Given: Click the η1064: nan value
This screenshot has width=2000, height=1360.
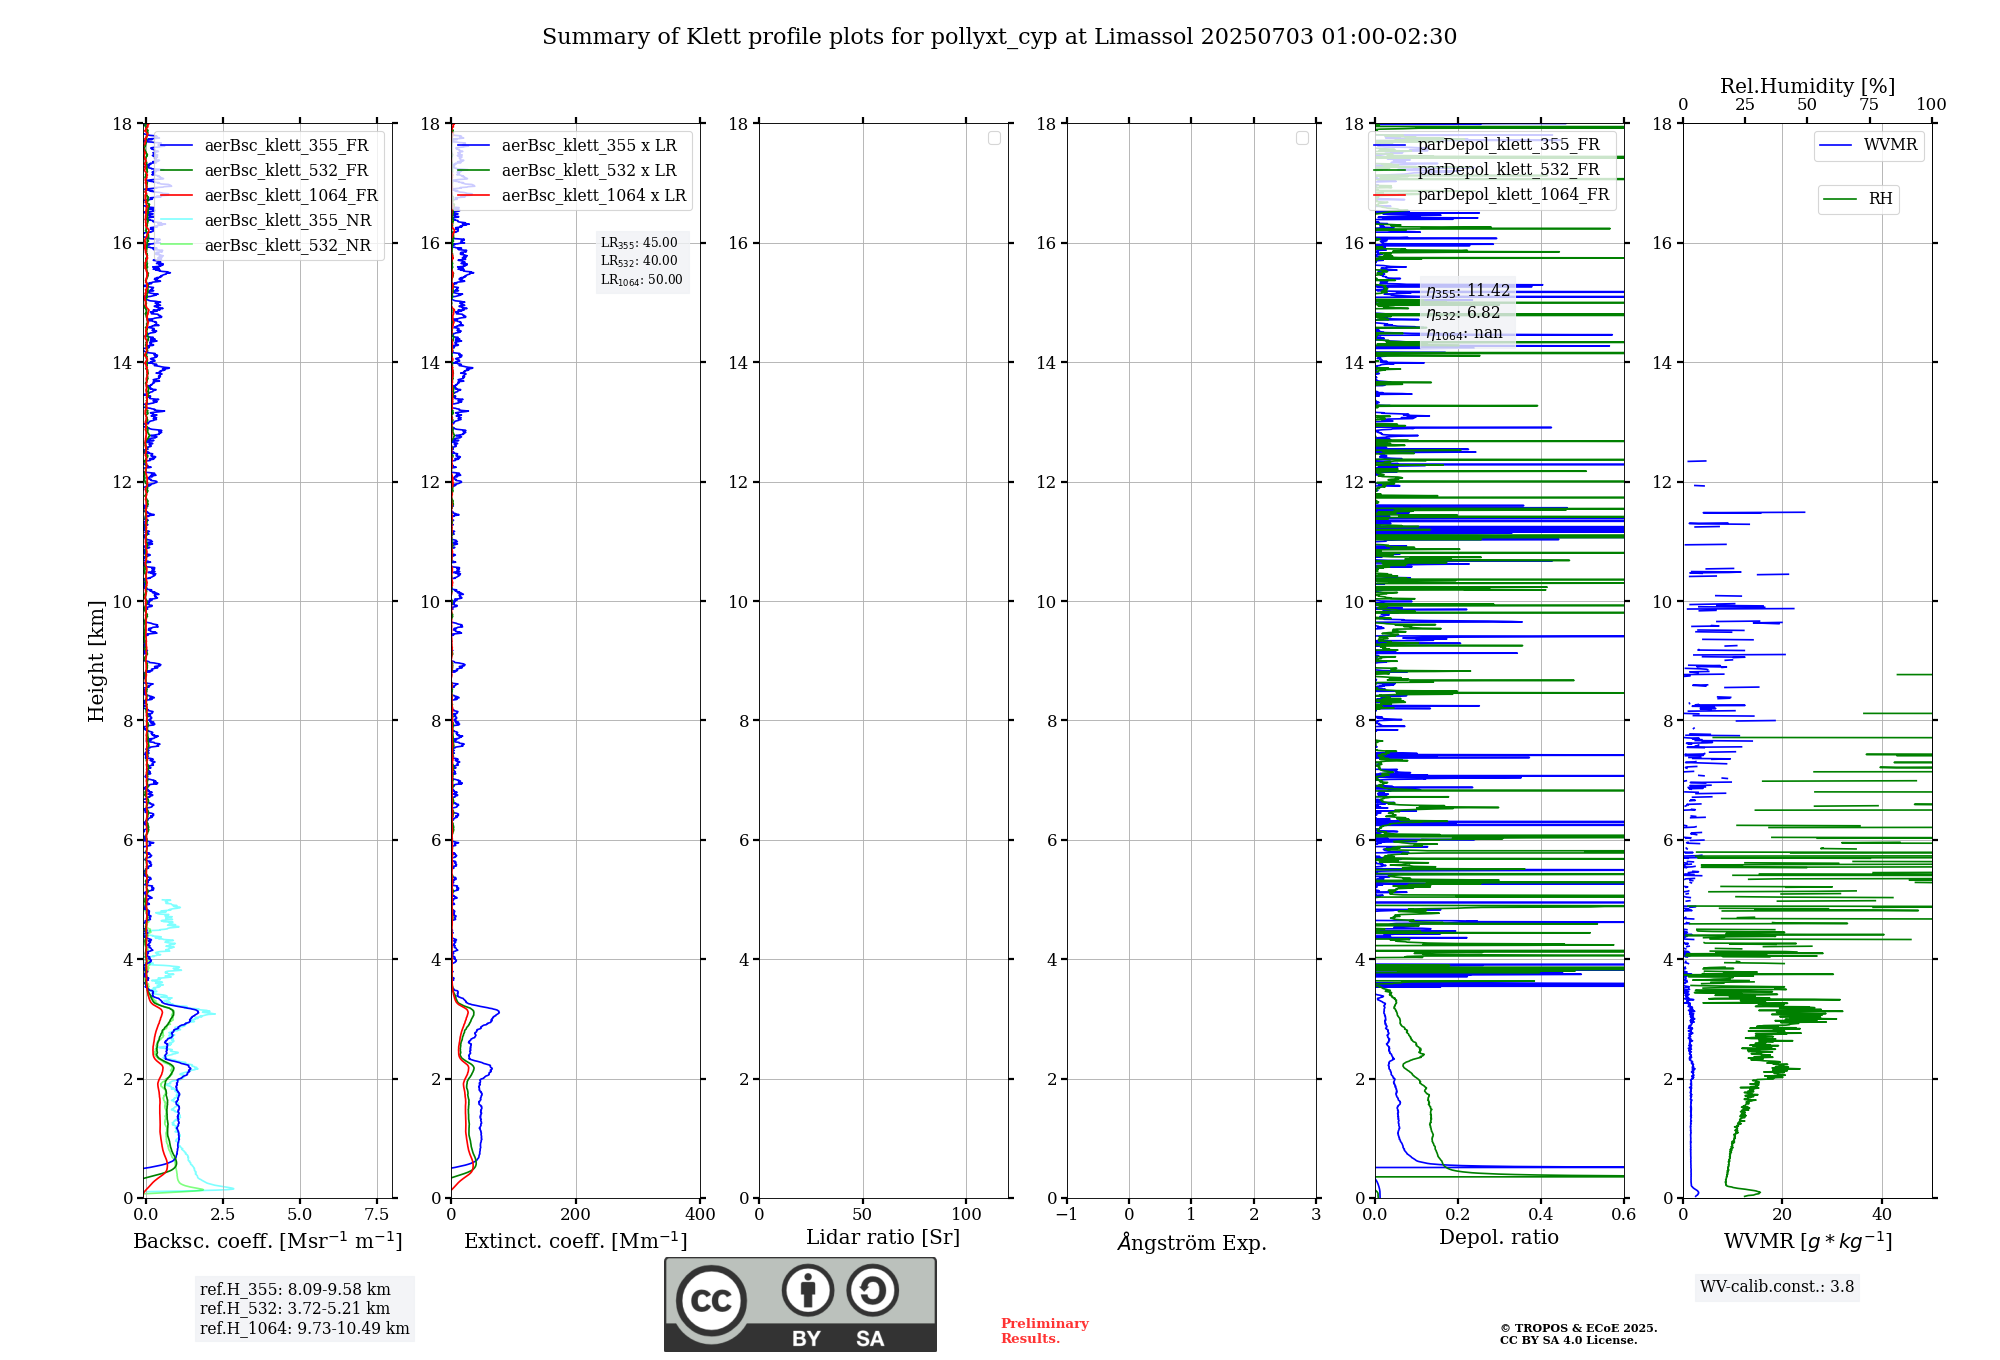Looking at the screenshot, I should [x=1464, y=334].
